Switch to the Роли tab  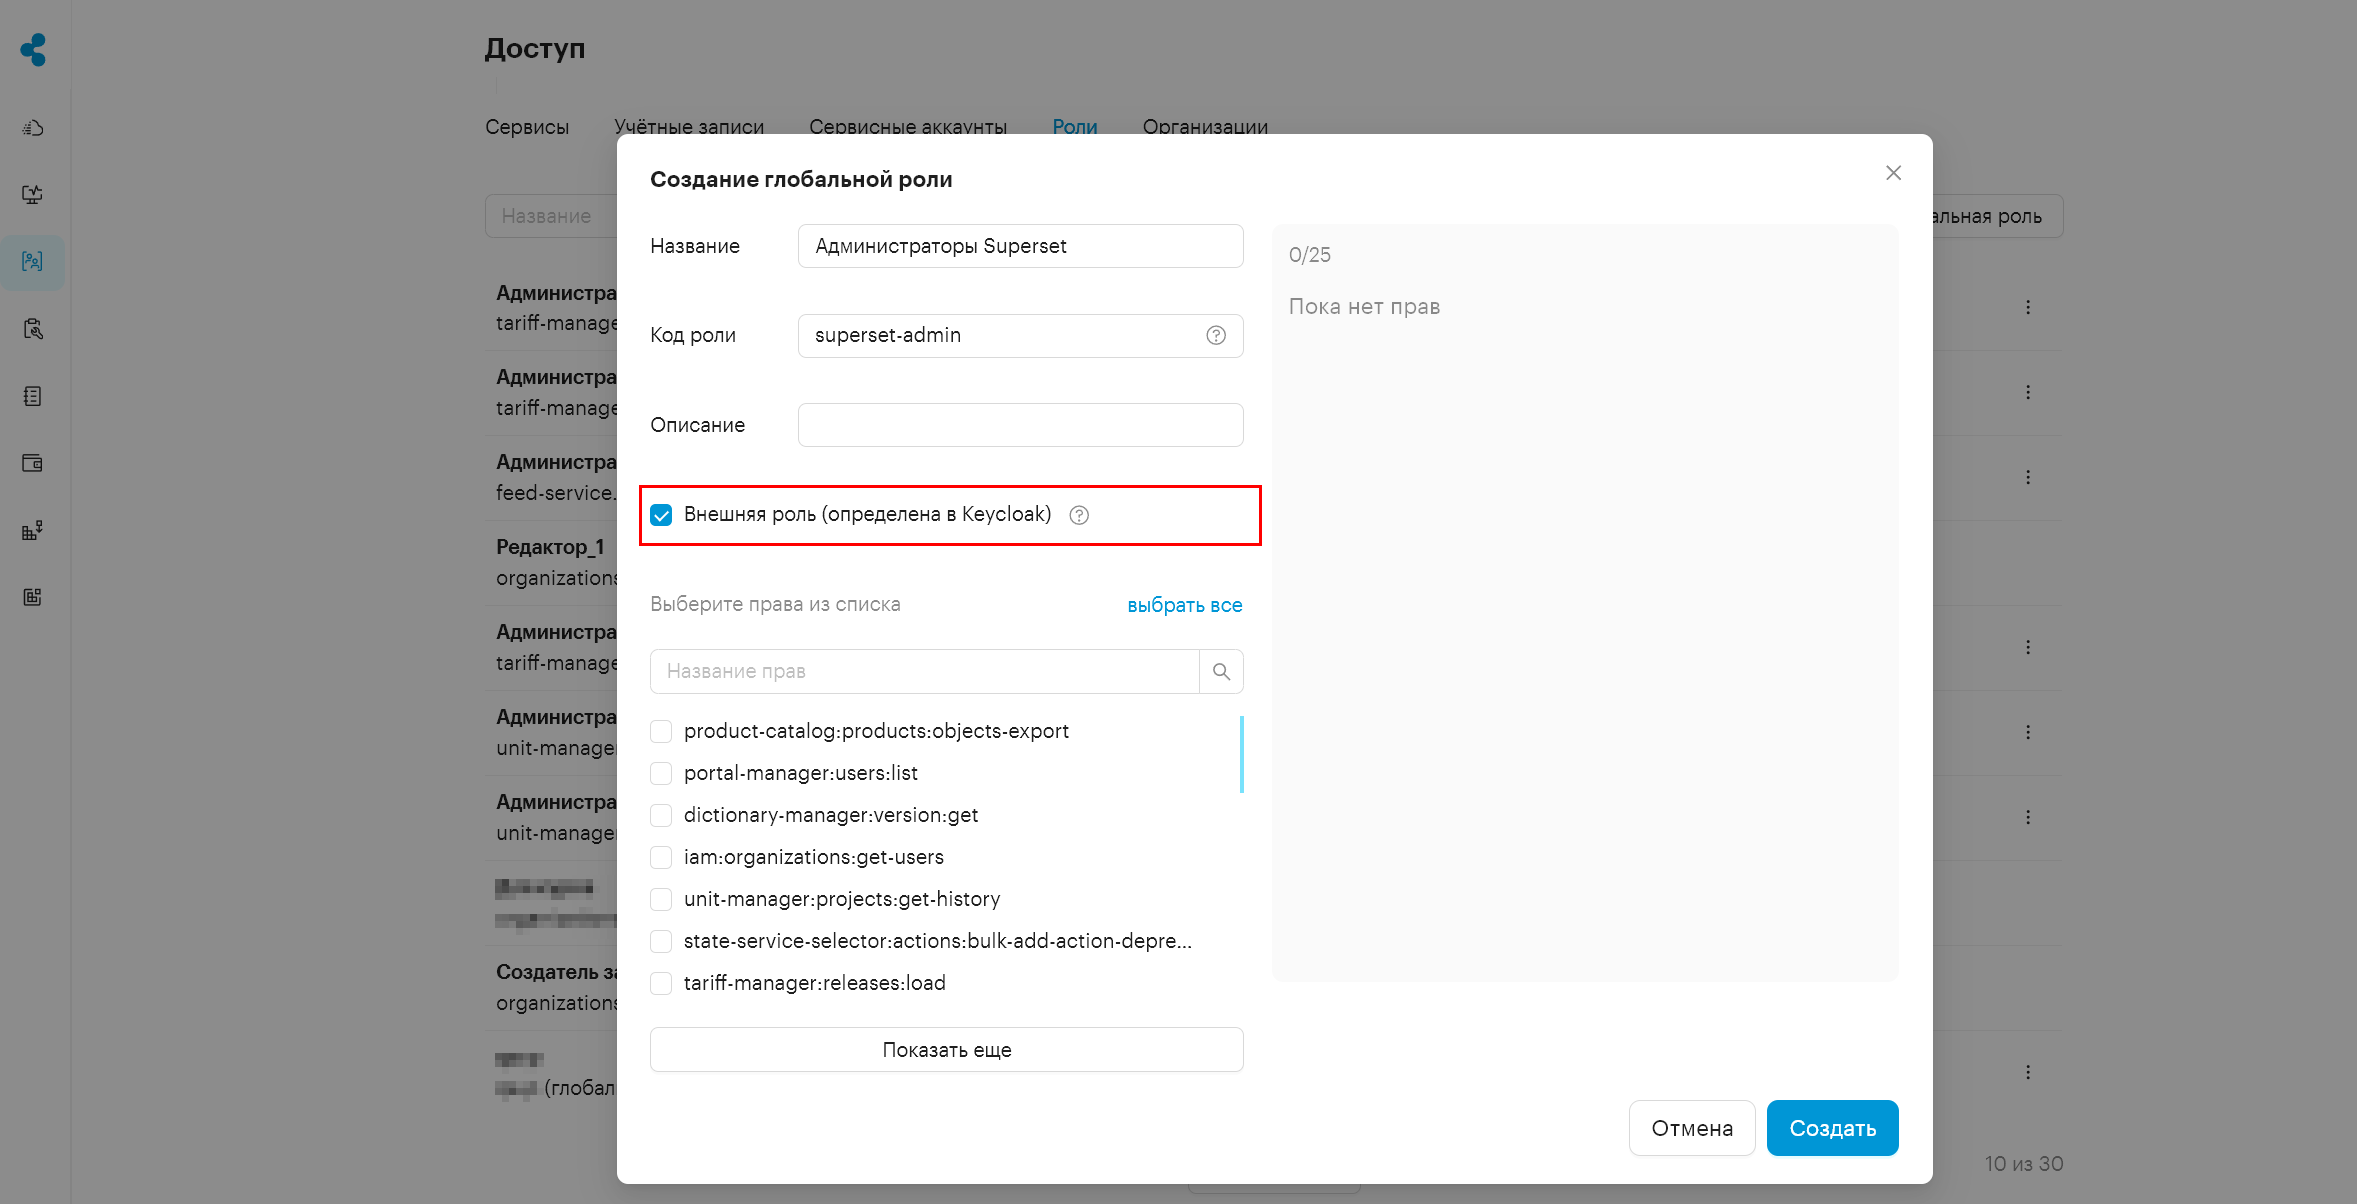coord(1075,127)
